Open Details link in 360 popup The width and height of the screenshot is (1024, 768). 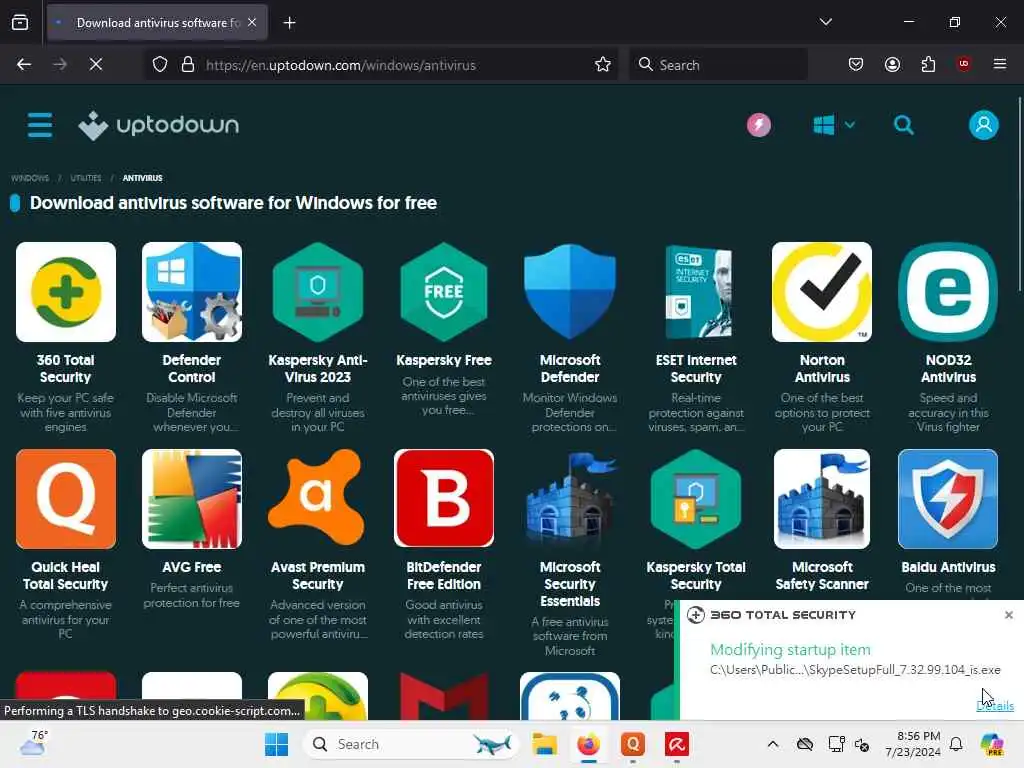(995, 706)
